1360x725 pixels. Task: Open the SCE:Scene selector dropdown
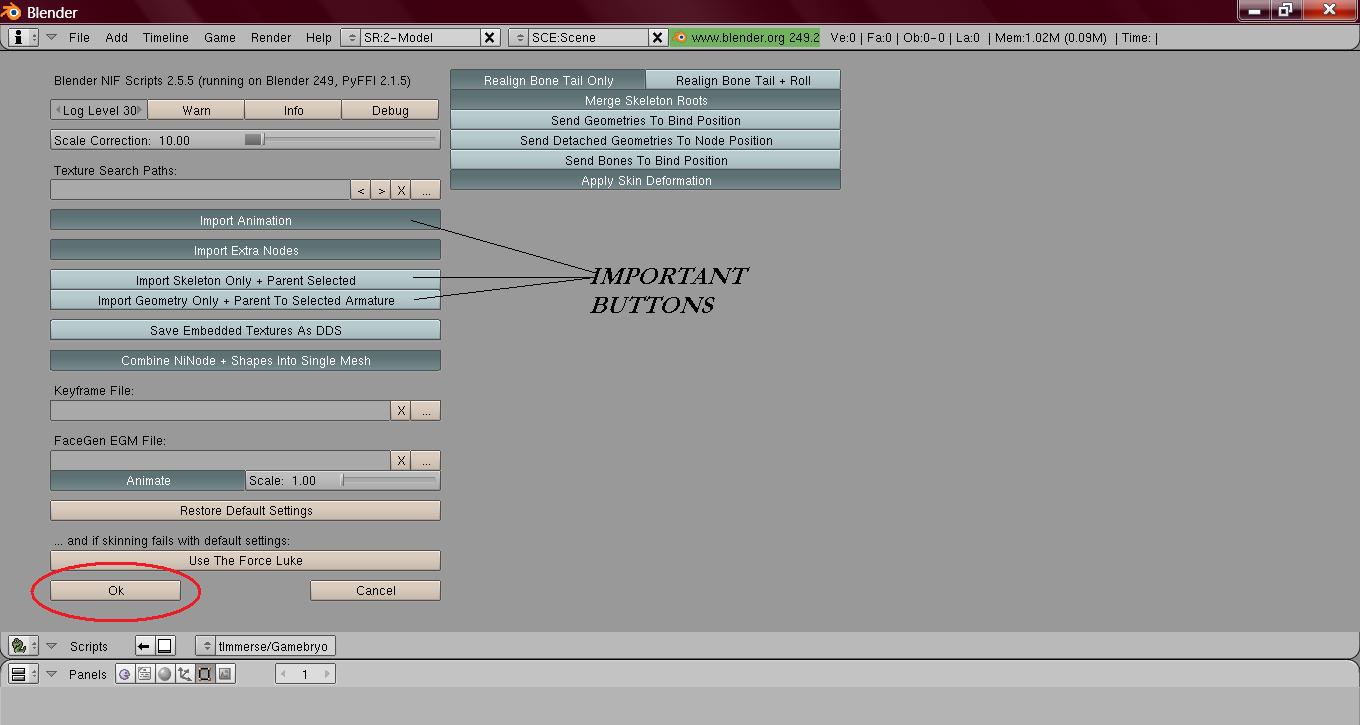(x=518, y=37)
